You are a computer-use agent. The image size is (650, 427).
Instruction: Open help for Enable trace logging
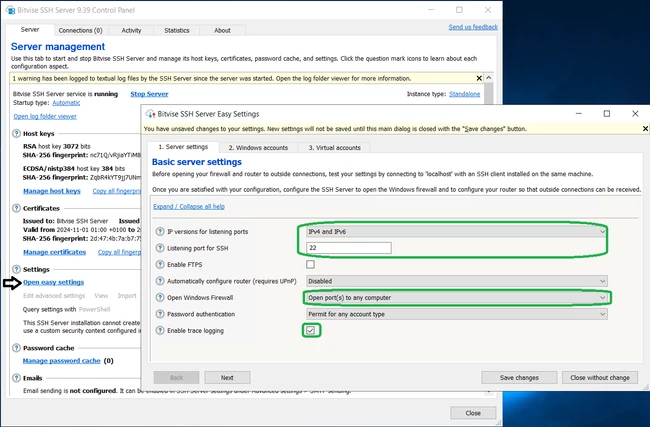click(x=160, y=330)
